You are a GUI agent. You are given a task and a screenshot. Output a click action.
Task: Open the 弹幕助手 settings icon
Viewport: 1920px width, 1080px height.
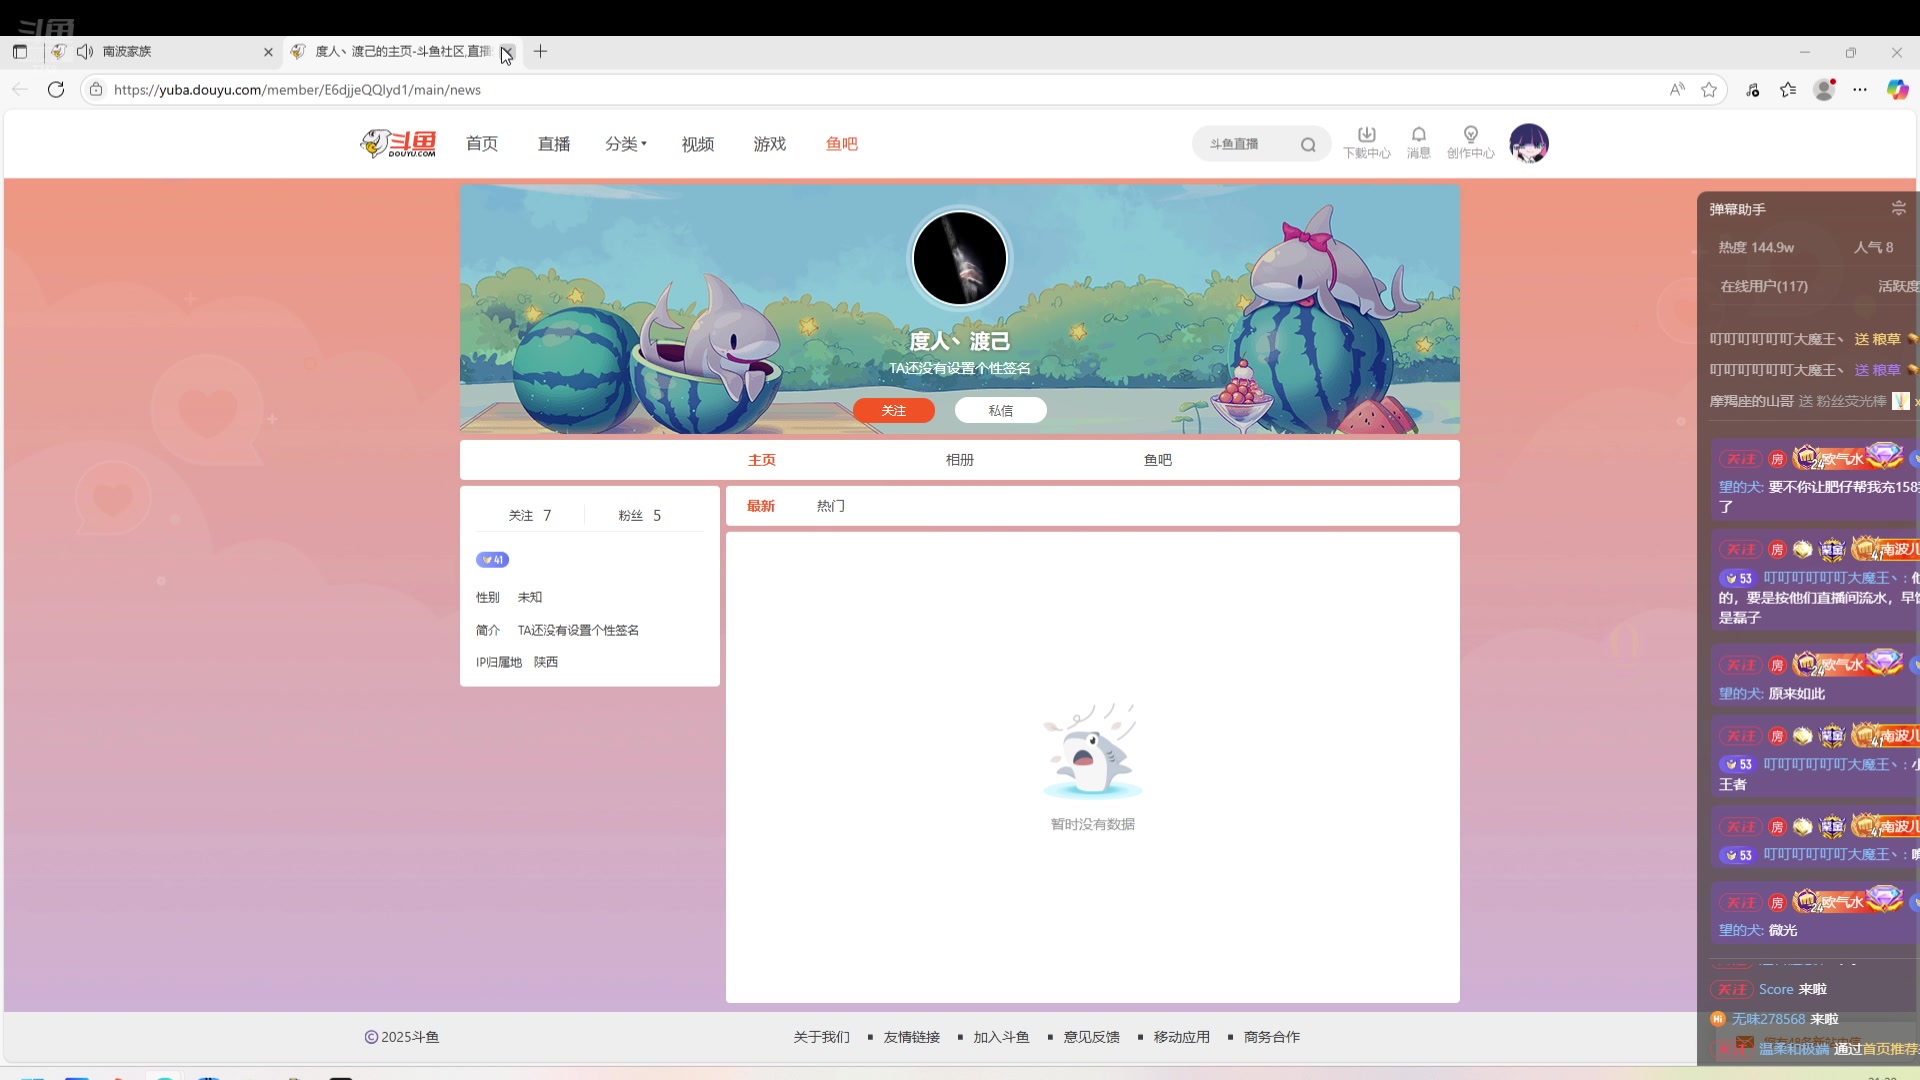tap(1898, 208)
